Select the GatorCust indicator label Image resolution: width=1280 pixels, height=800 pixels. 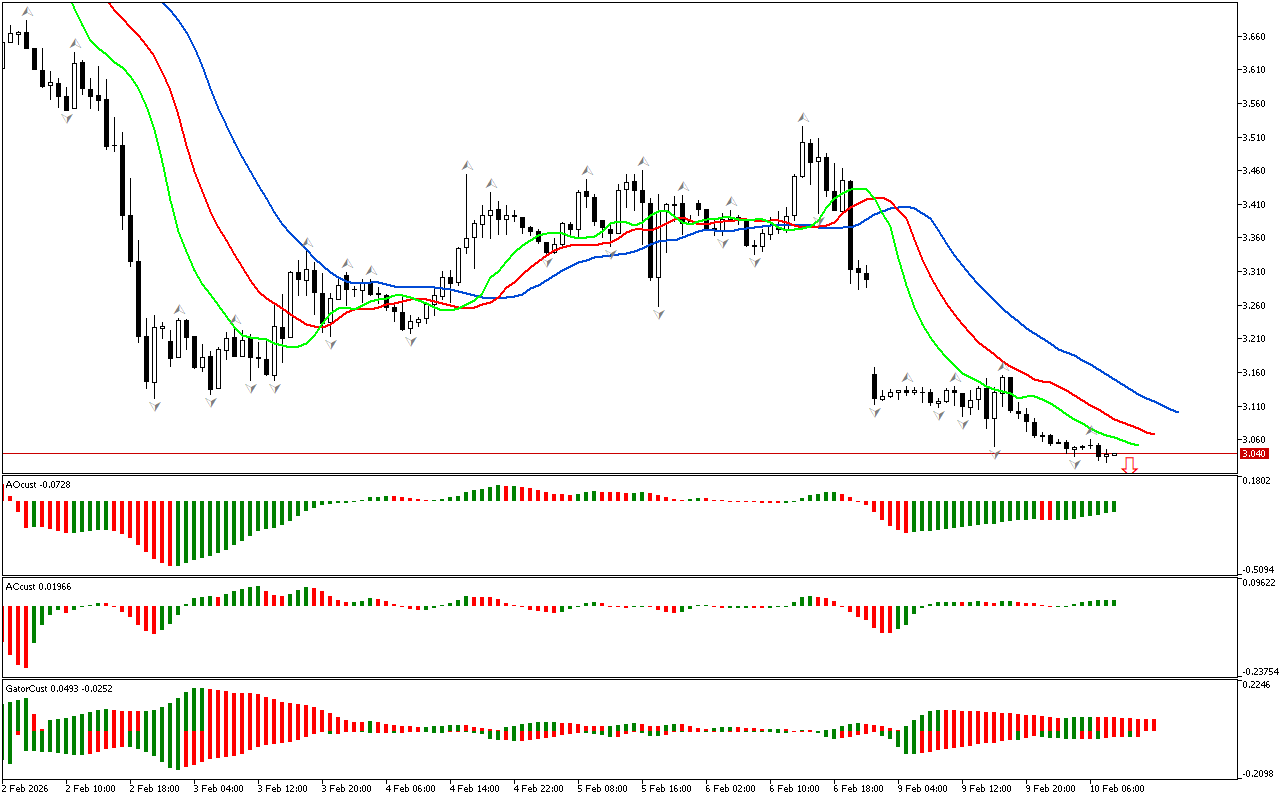pyautogui.click(x=58, y=689)
